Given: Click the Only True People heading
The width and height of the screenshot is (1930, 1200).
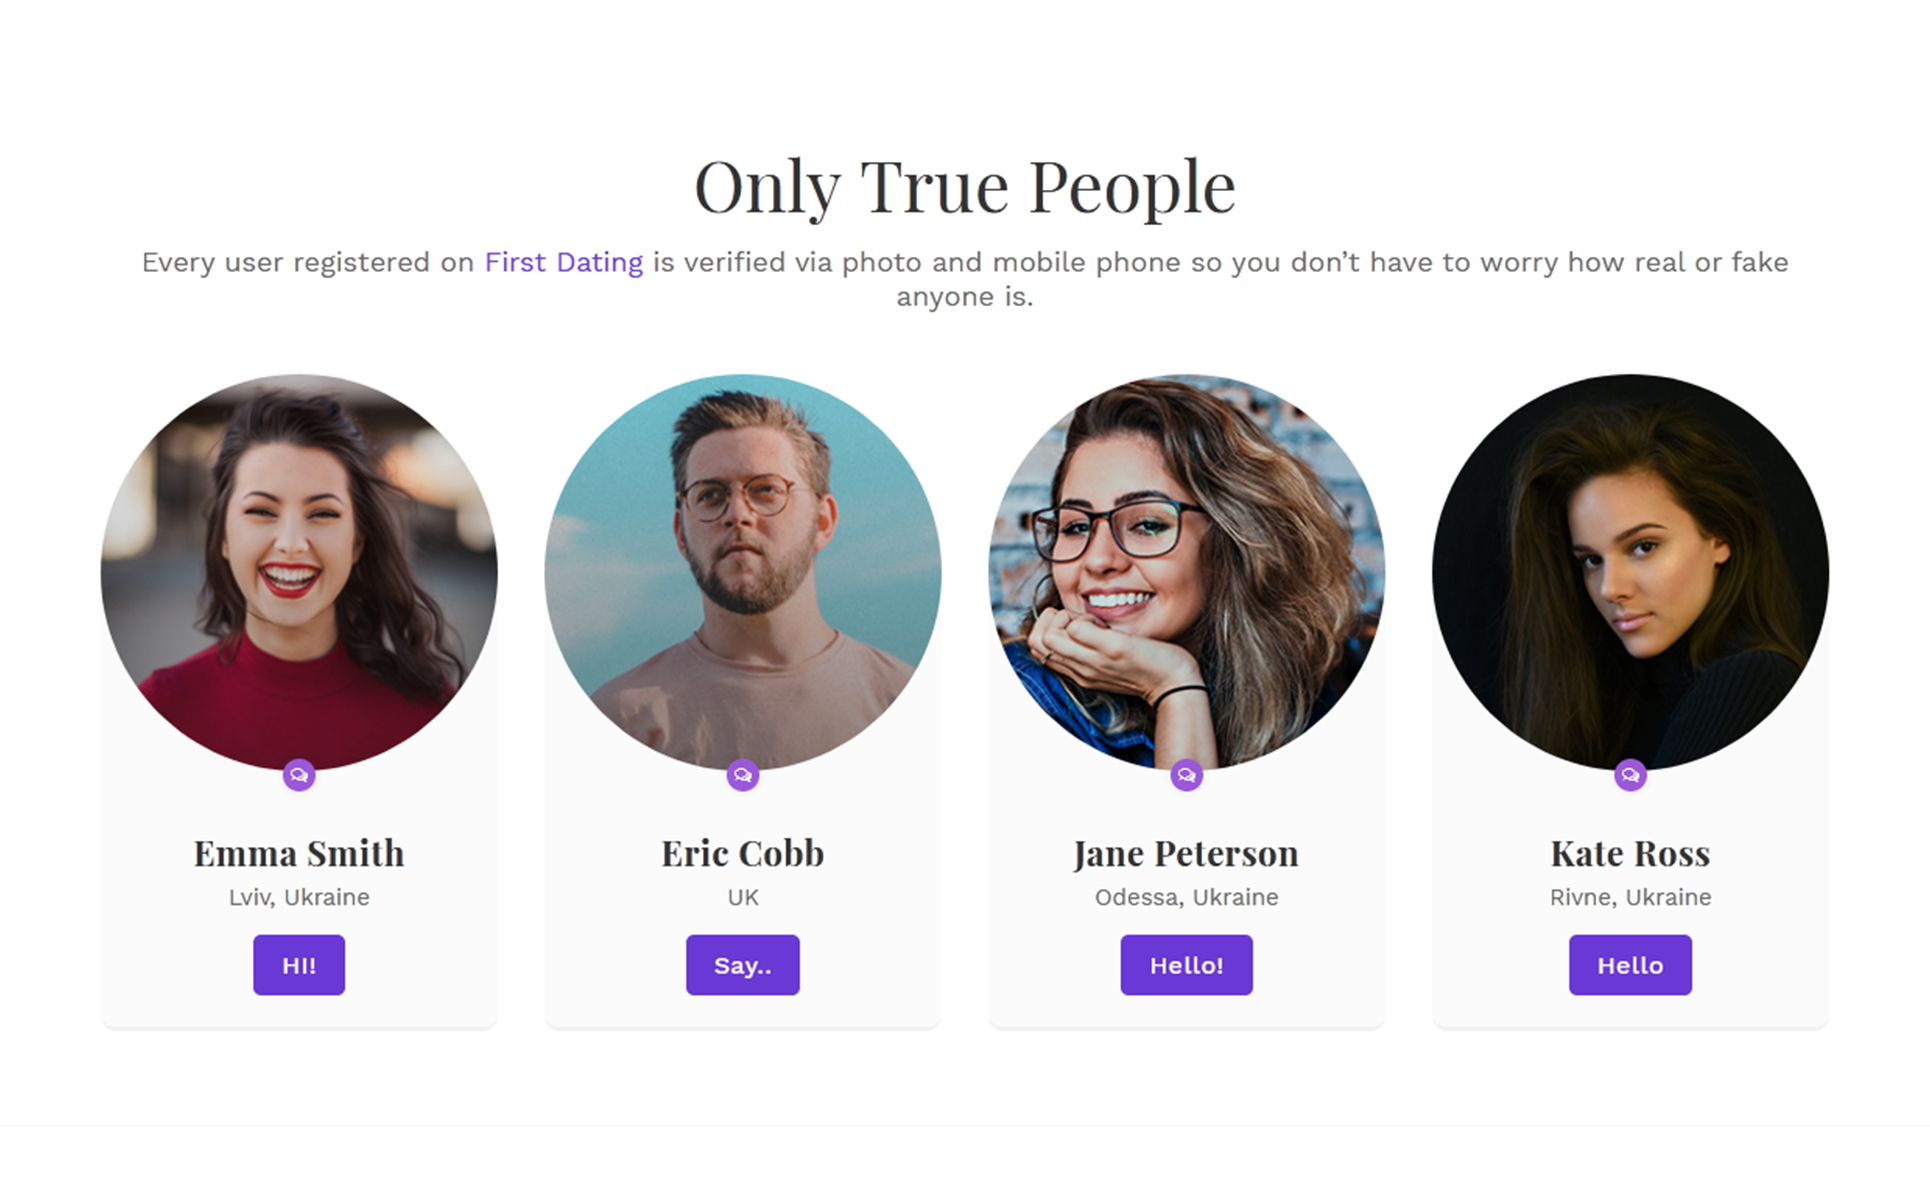Looking at the screenshot, I should click(x=965, y=187).
